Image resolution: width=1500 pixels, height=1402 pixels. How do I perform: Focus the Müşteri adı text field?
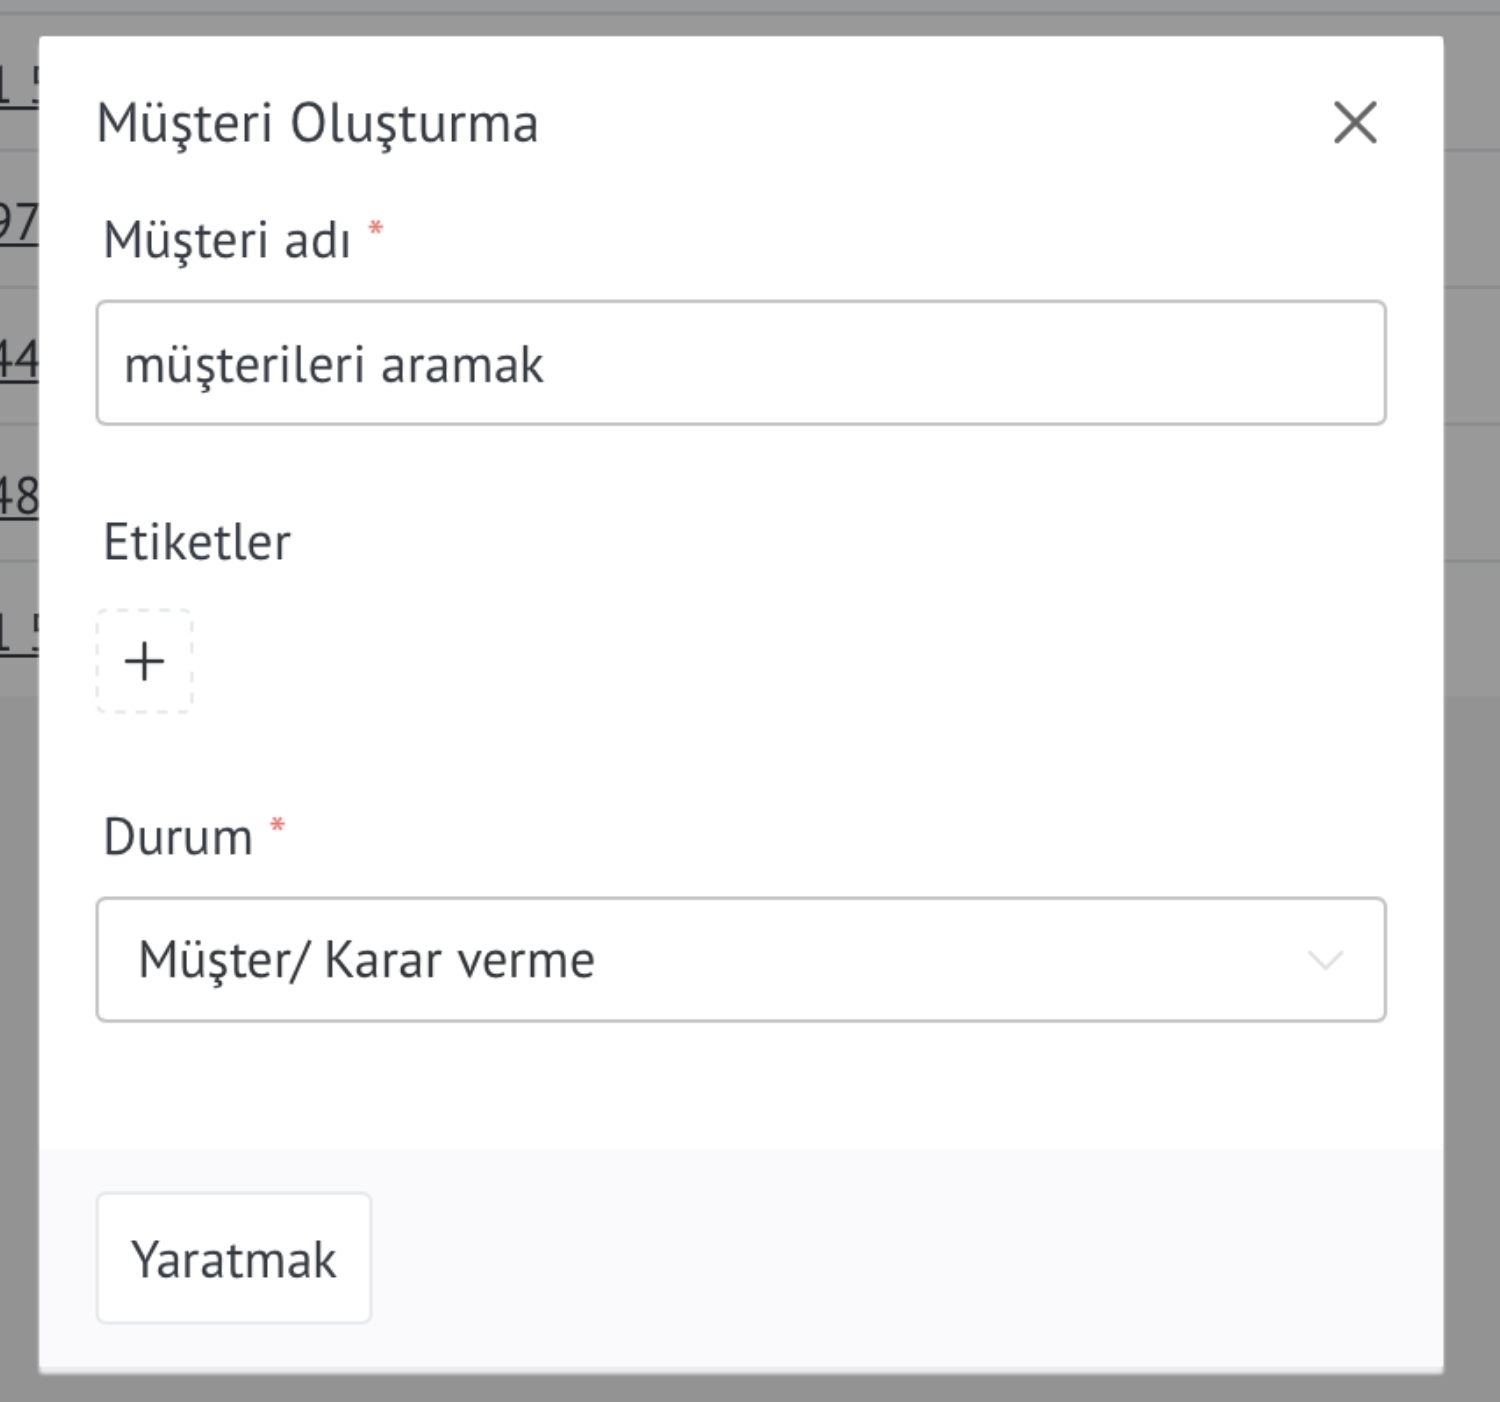coord(741,363)
